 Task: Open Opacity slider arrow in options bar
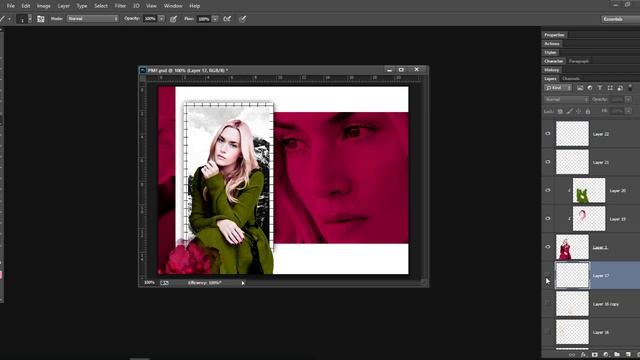point(162,19)
